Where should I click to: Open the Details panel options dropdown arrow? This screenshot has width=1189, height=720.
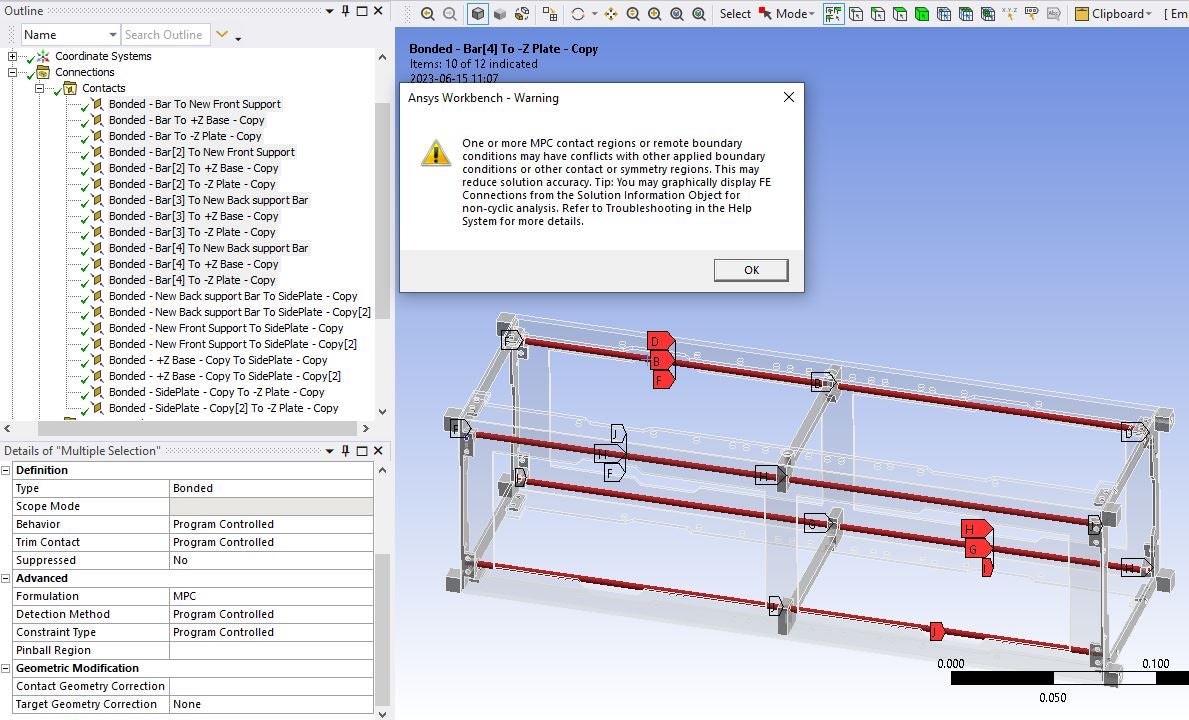coord(329,450)
